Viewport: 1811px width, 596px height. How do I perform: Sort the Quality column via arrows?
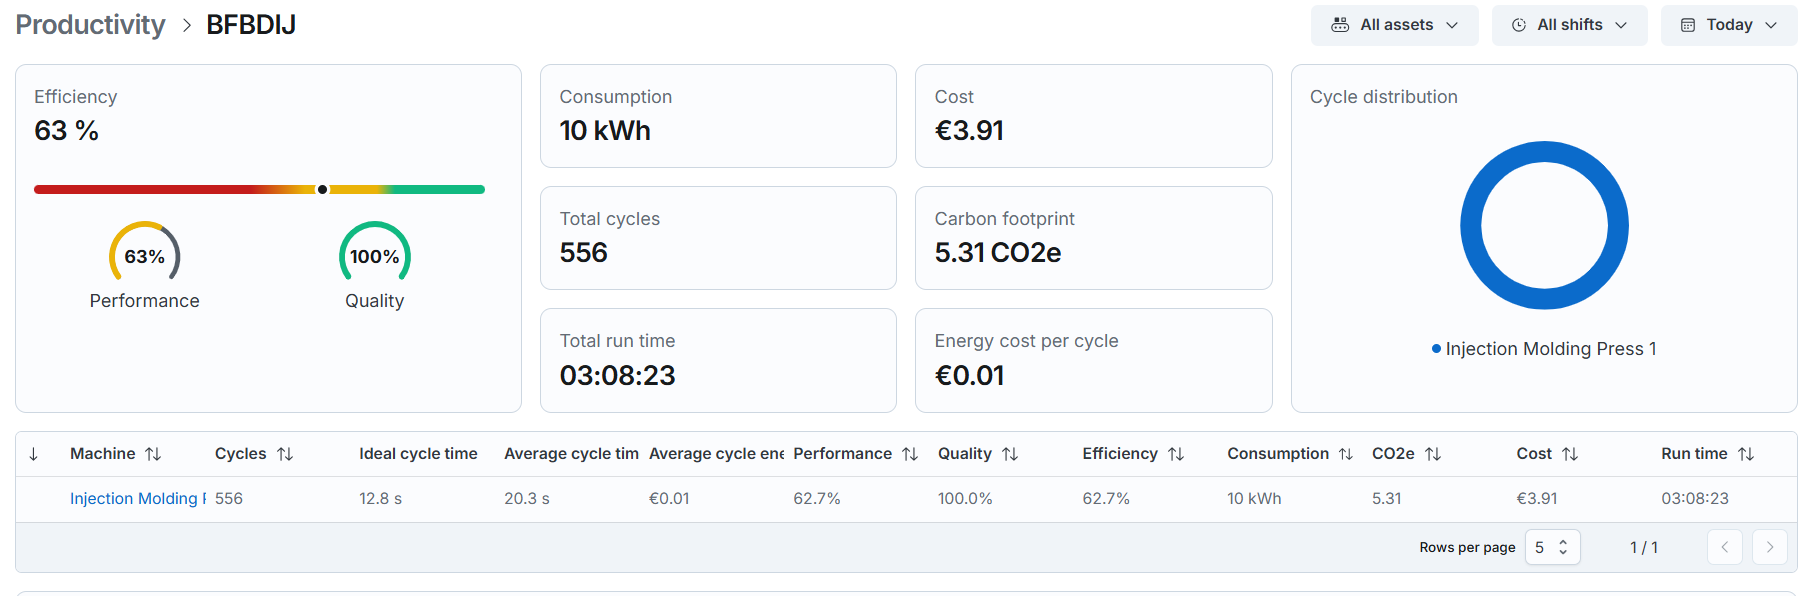click(x=1010, y=454)
